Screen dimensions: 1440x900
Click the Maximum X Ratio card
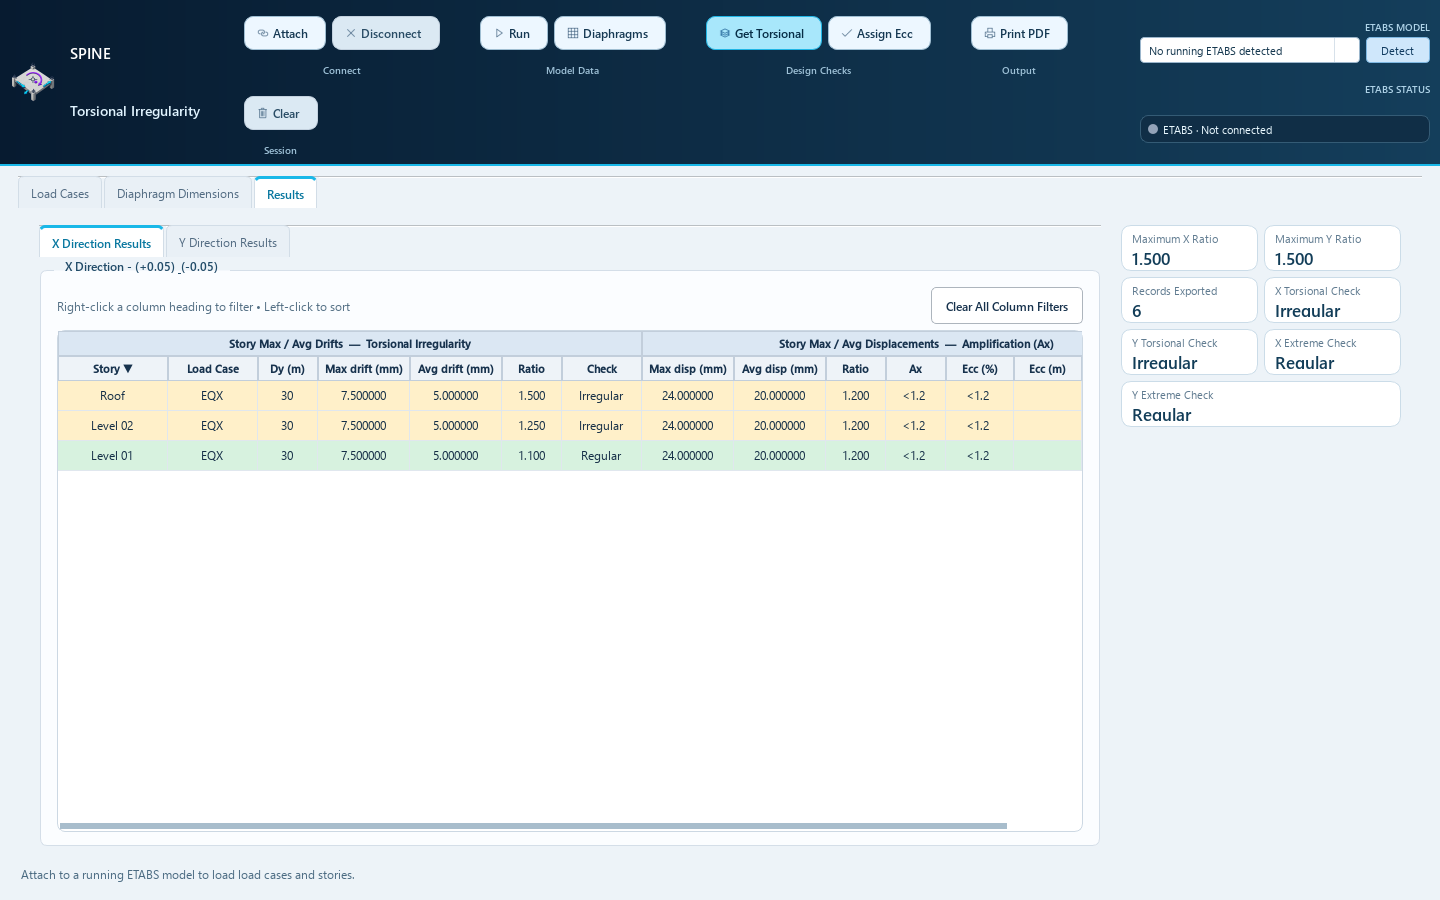1189,248
